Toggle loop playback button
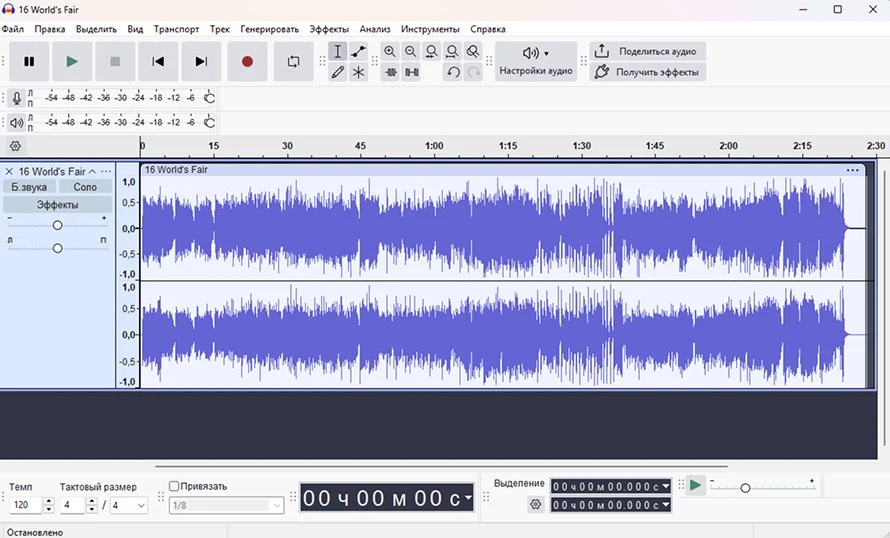This screenshot has width=890, height=538. tap(293, 61)
